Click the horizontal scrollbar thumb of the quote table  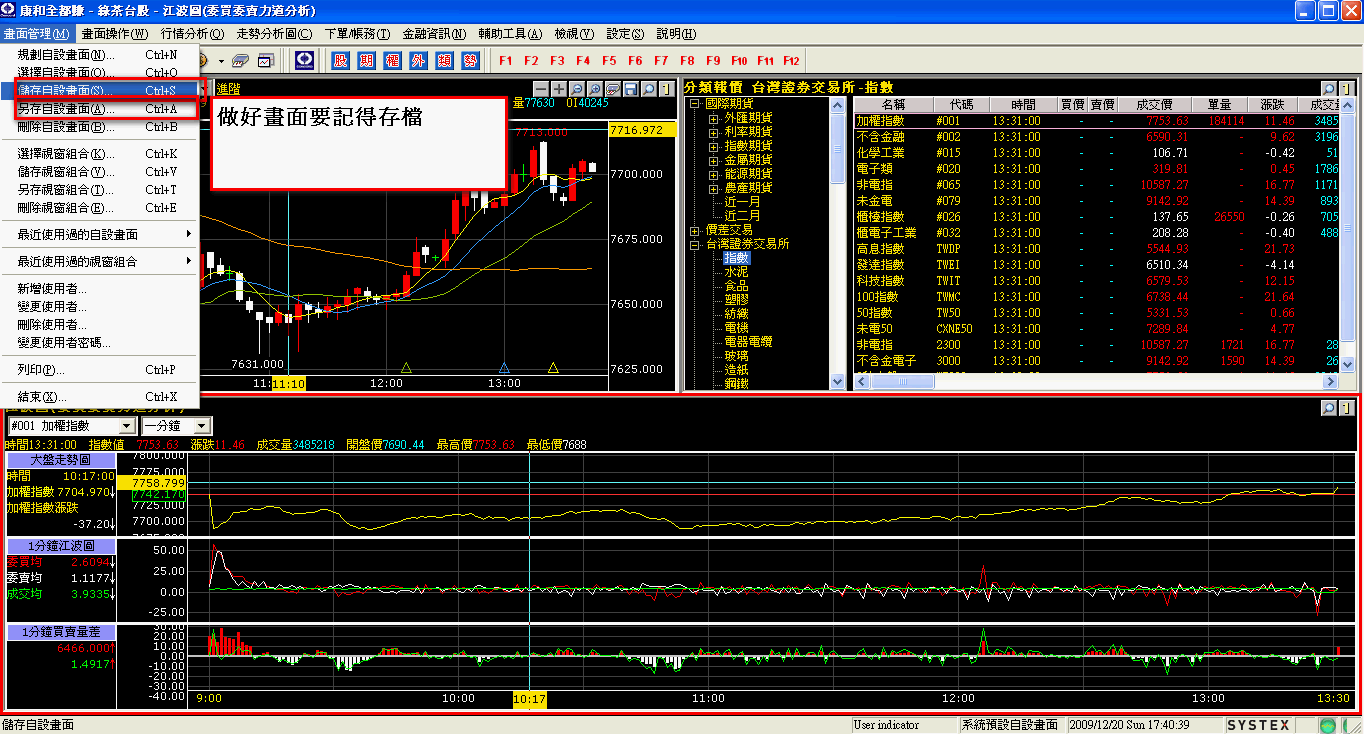(x=903, y=381)
